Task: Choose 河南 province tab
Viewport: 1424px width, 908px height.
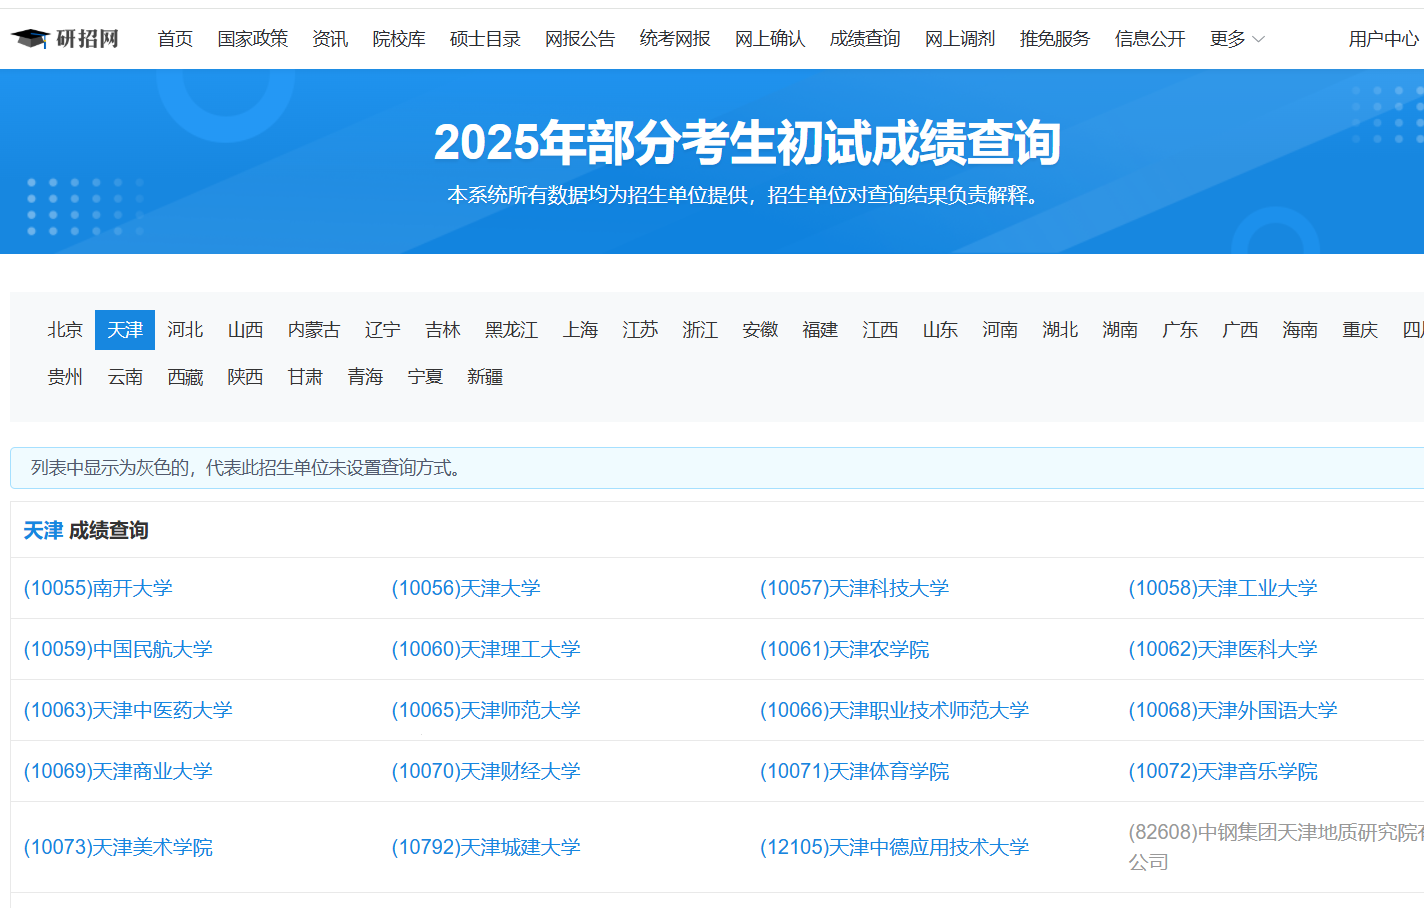Action: click(1000, 330)
